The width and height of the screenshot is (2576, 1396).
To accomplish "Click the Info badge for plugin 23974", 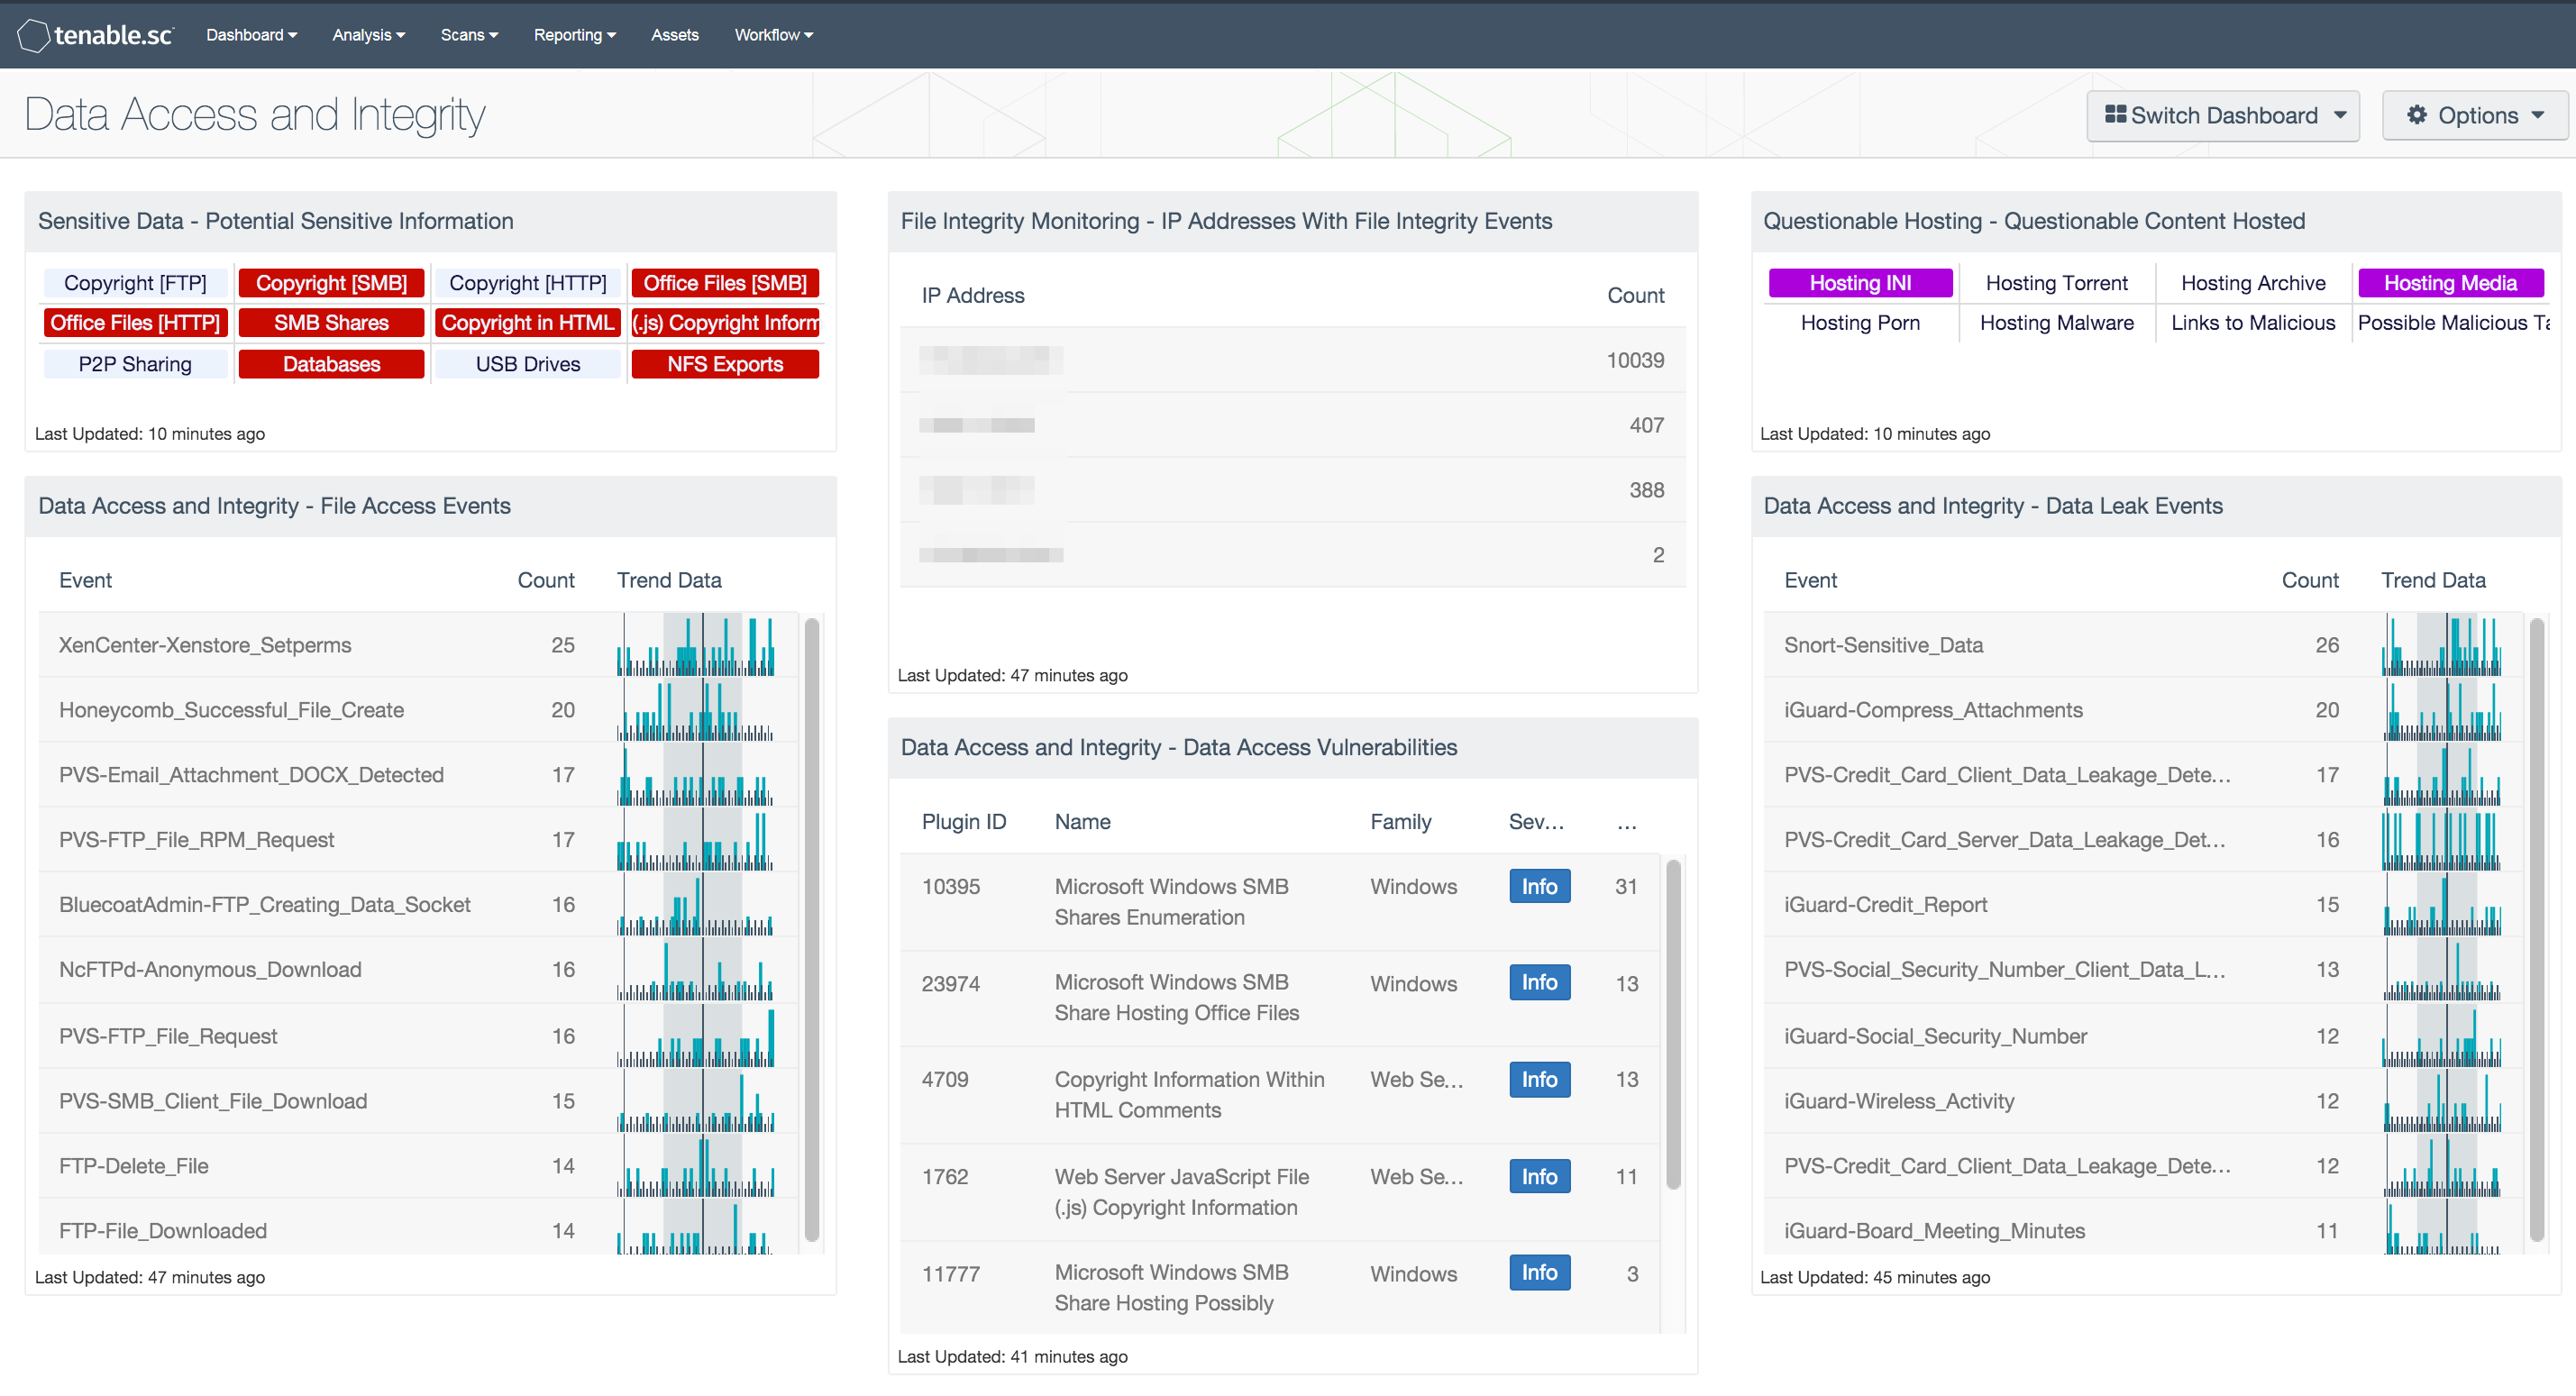I will 1539,982.
